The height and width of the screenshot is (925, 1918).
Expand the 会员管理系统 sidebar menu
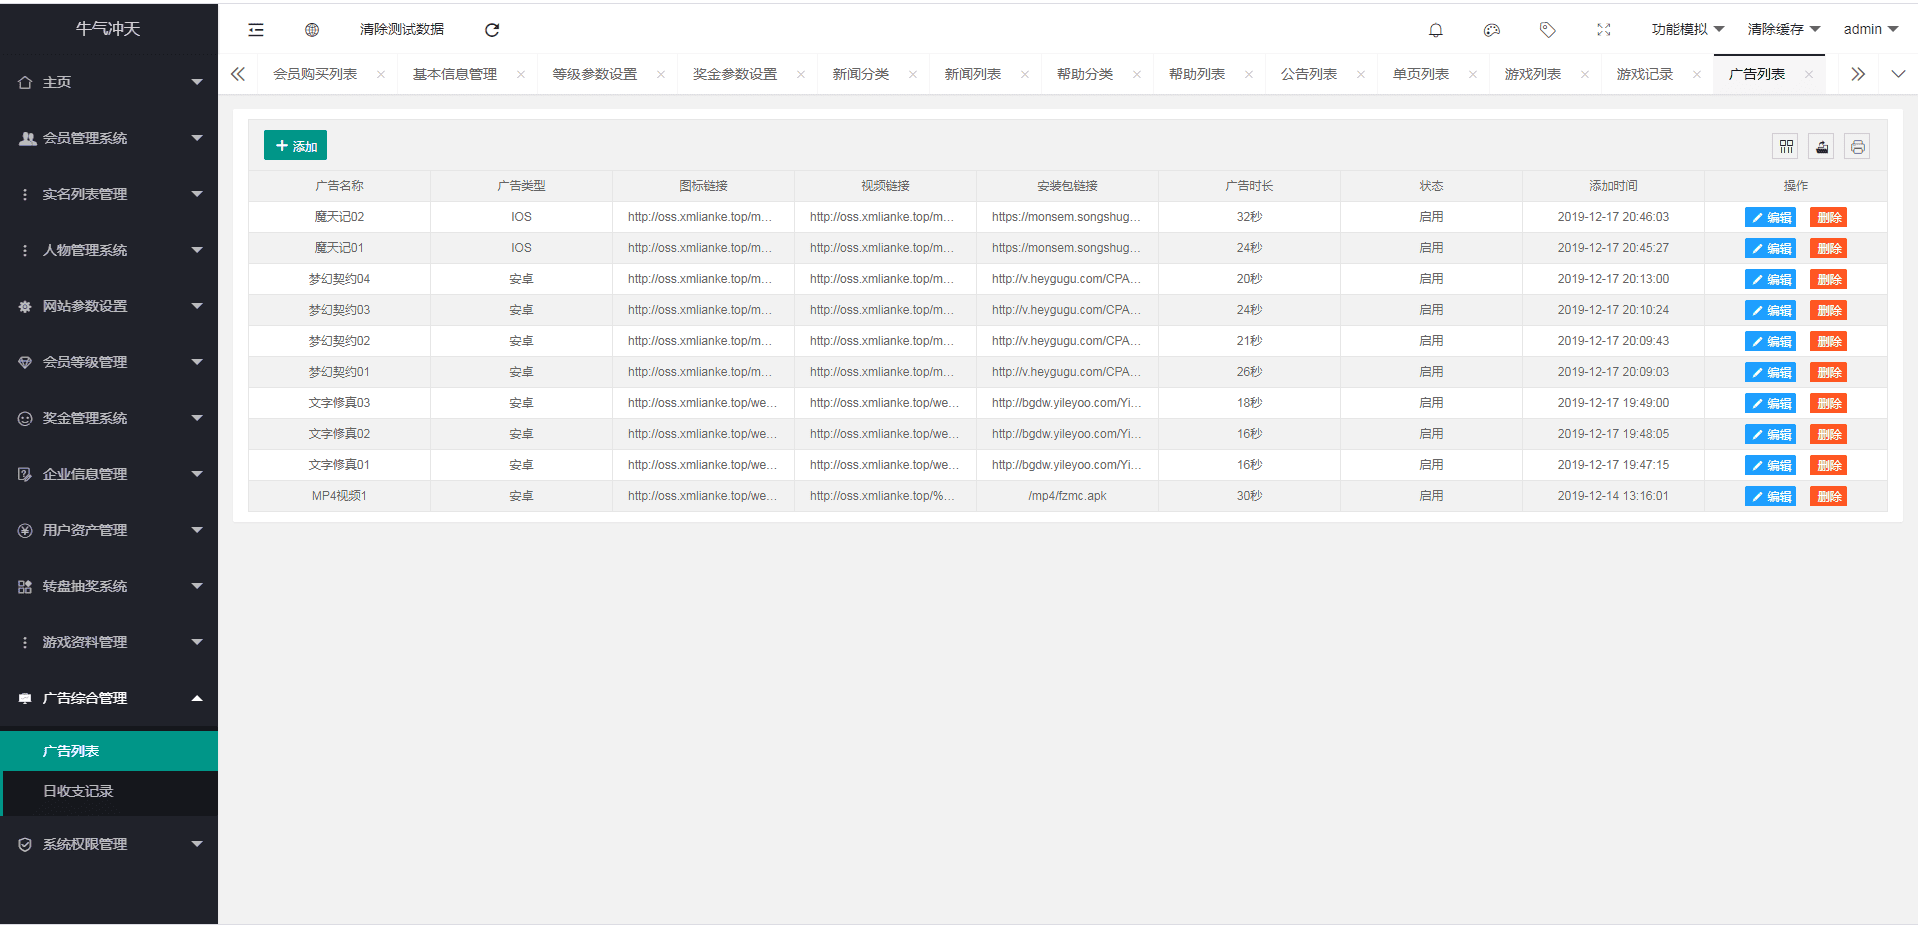(x=109, y=138)
